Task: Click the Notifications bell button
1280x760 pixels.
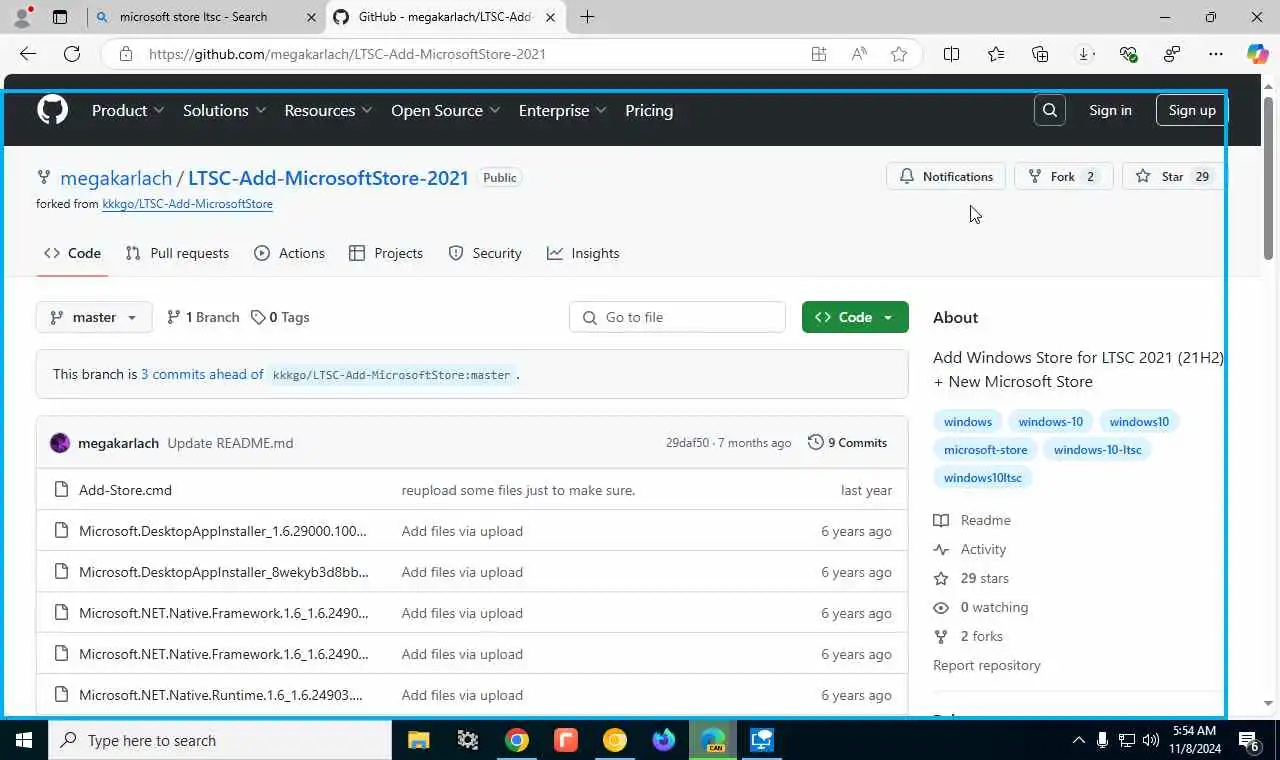Action: pos(946,176)
